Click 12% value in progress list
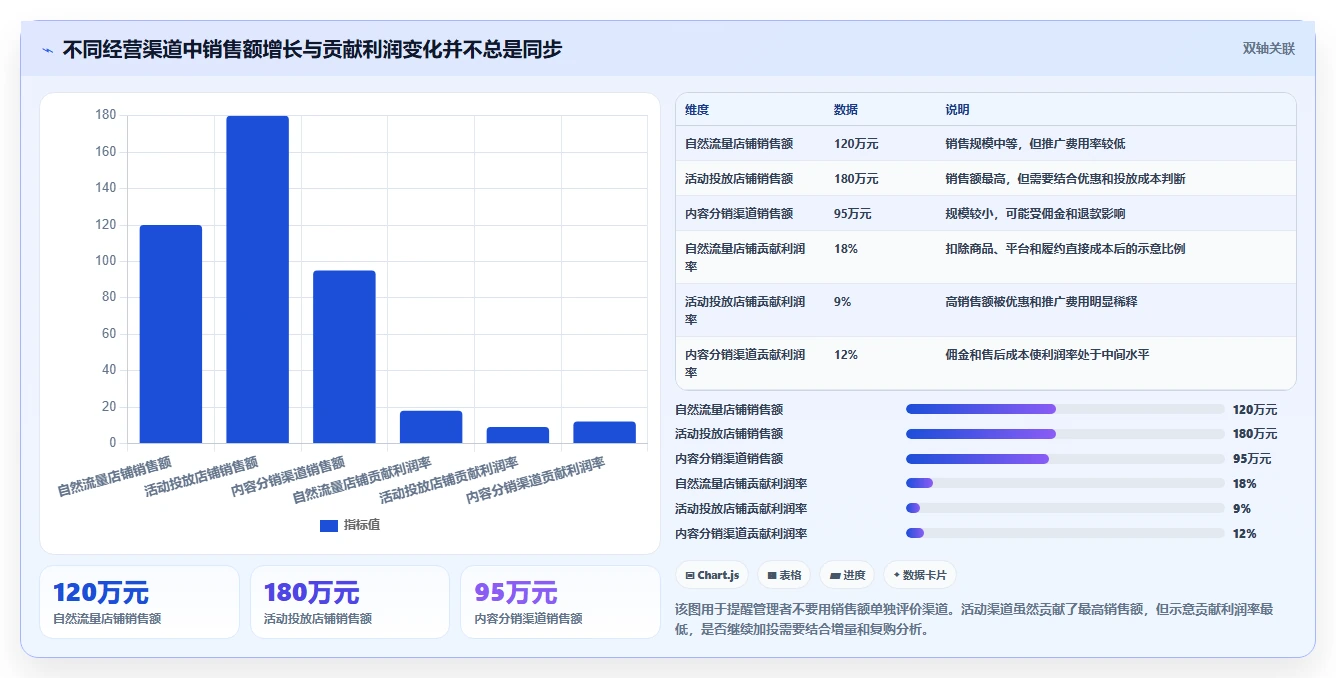The height and width of the screenshot is (678, 1336). click(x=1245, y=534)
